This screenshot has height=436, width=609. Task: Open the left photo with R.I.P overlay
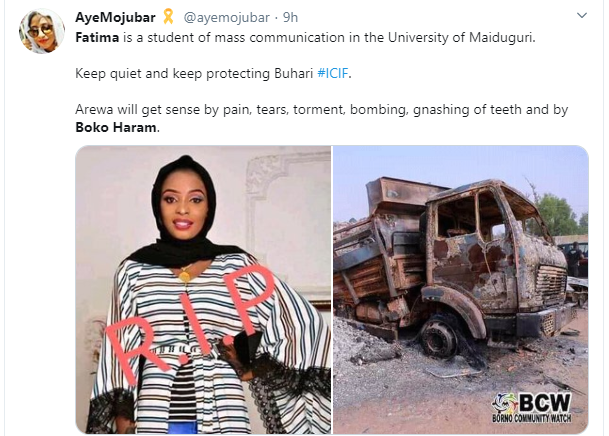pos(204,289)
